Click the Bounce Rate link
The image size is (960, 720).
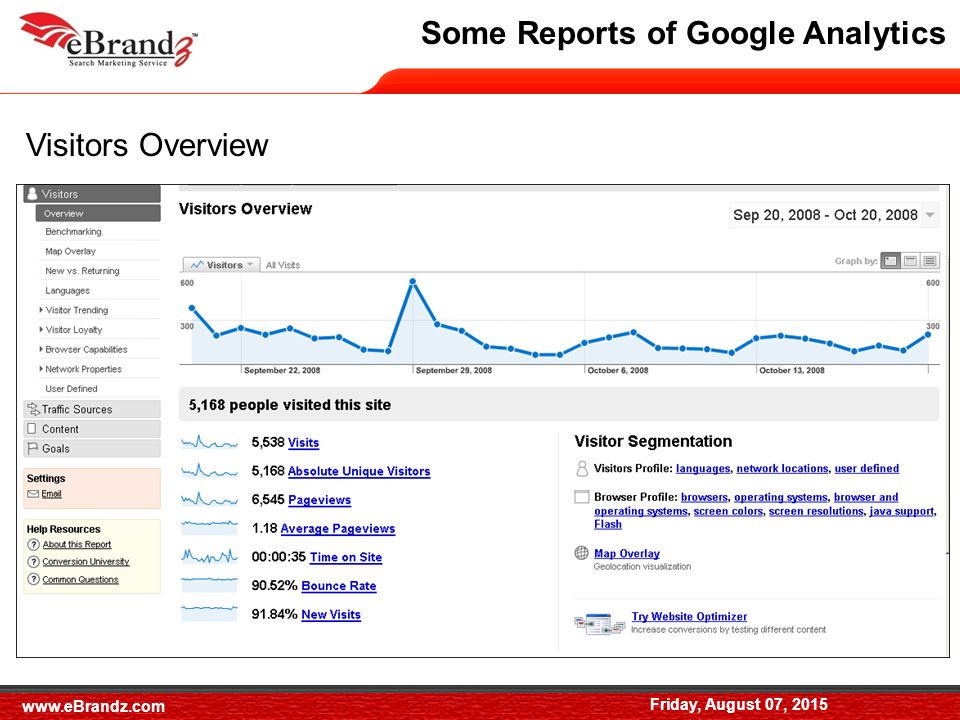tap(339, 585)
